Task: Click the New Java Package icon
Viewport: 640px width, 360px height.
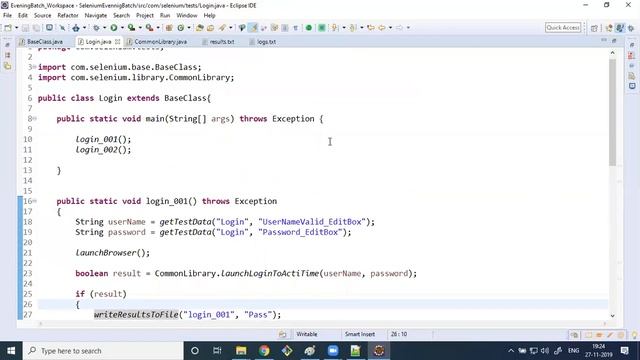Action: tap(169, 28)
